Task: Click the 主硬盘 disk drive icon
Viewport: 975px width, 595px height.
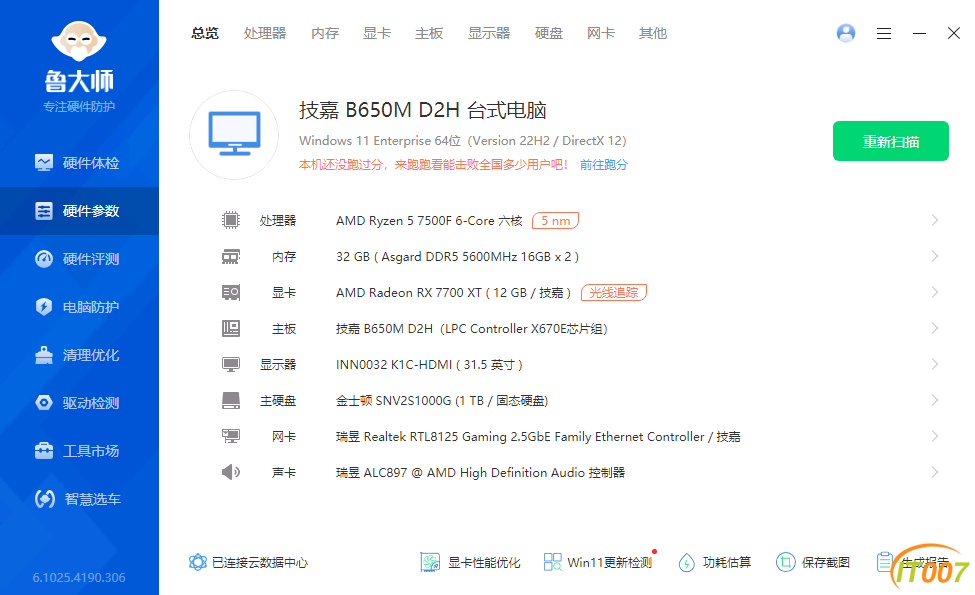Action: [231, 400]
